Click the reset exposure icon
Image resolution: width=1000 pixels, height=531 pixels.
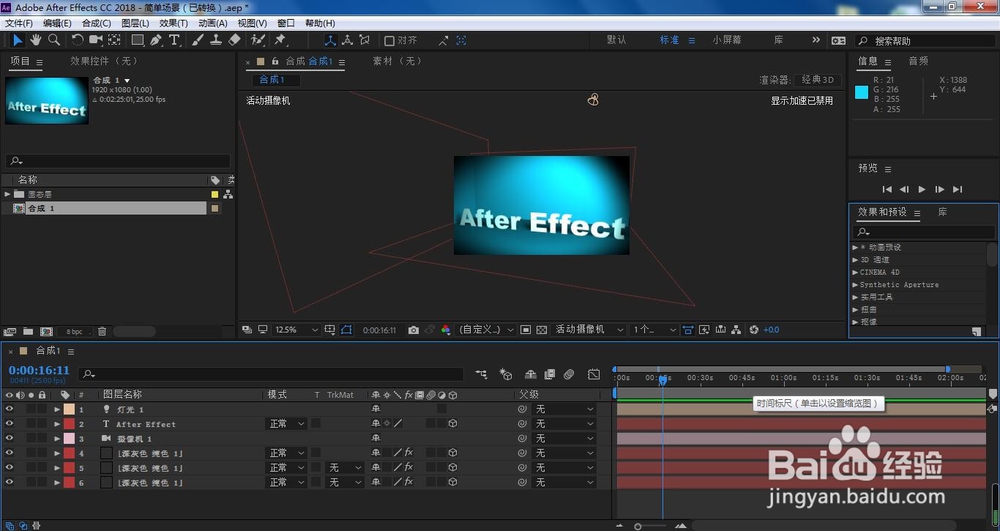click(754, 330)
